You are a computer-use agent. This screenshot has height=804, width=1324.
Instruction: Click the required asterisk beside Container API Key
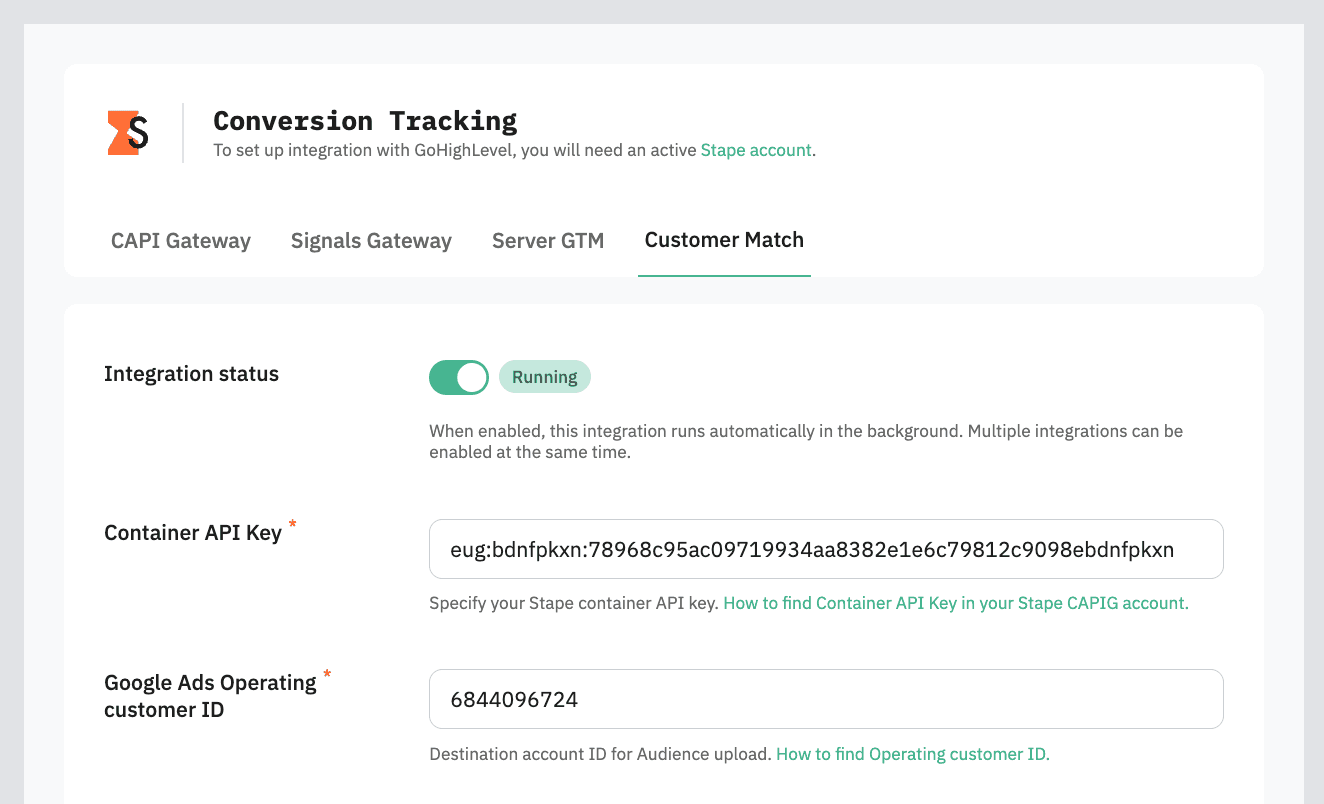click(x=291, y=524)
